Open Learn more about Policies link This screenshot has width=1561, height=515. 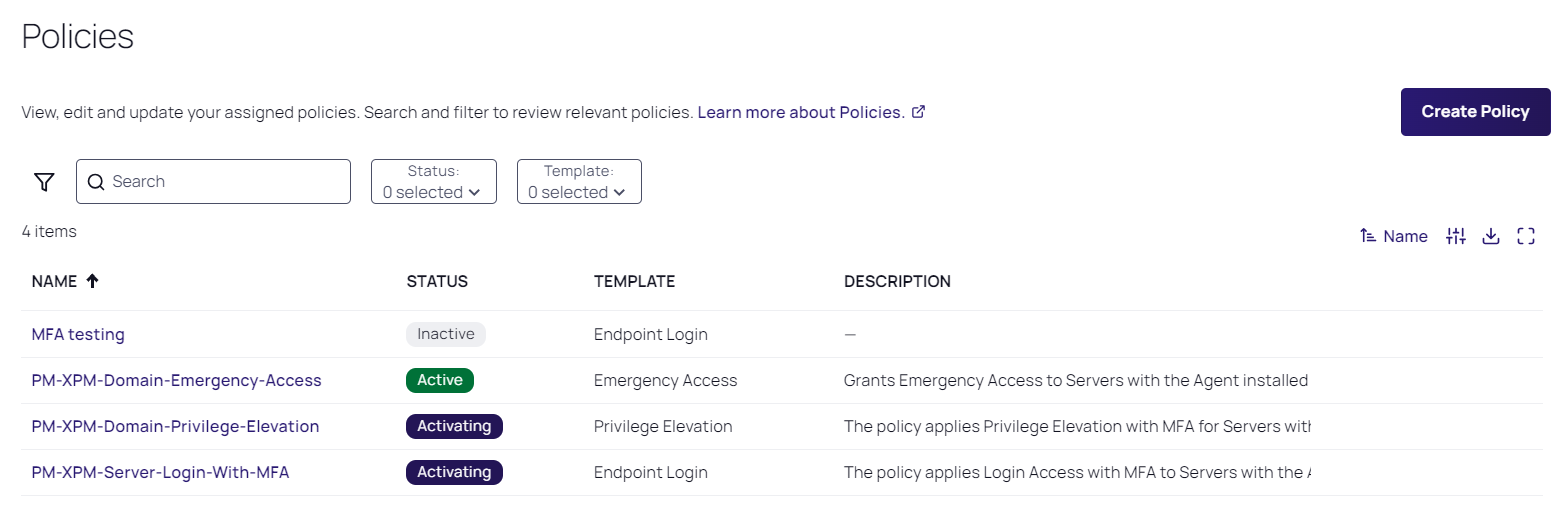click(x=800, y=112)
